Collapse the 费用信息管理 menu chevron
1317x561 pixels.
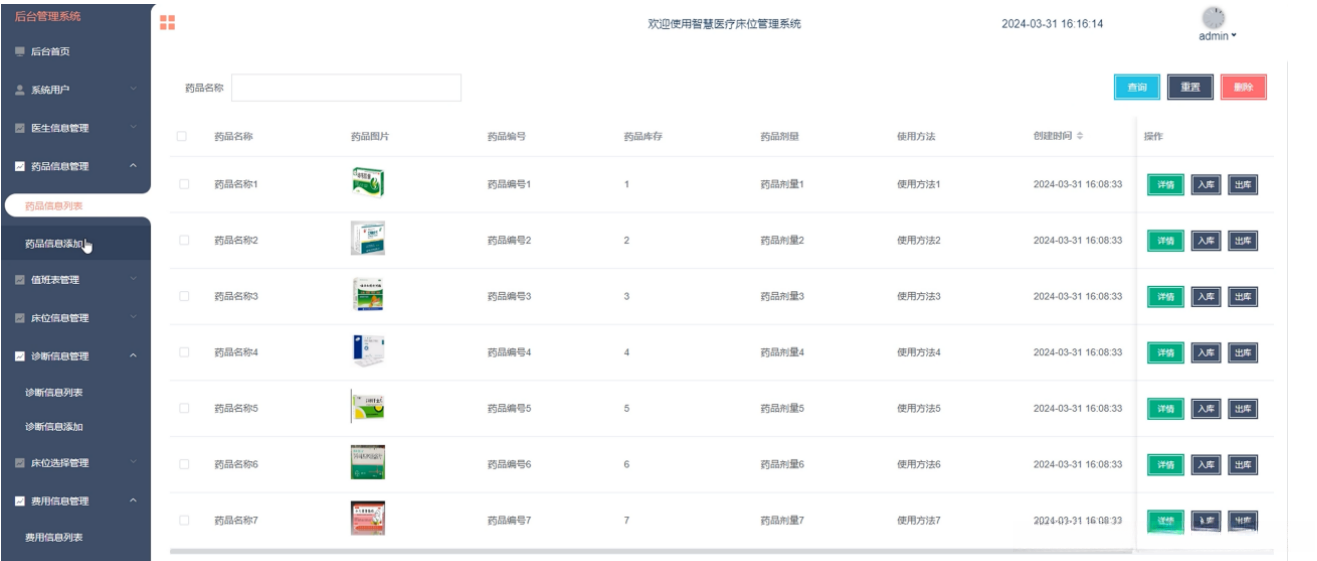(x=133, y=501)
